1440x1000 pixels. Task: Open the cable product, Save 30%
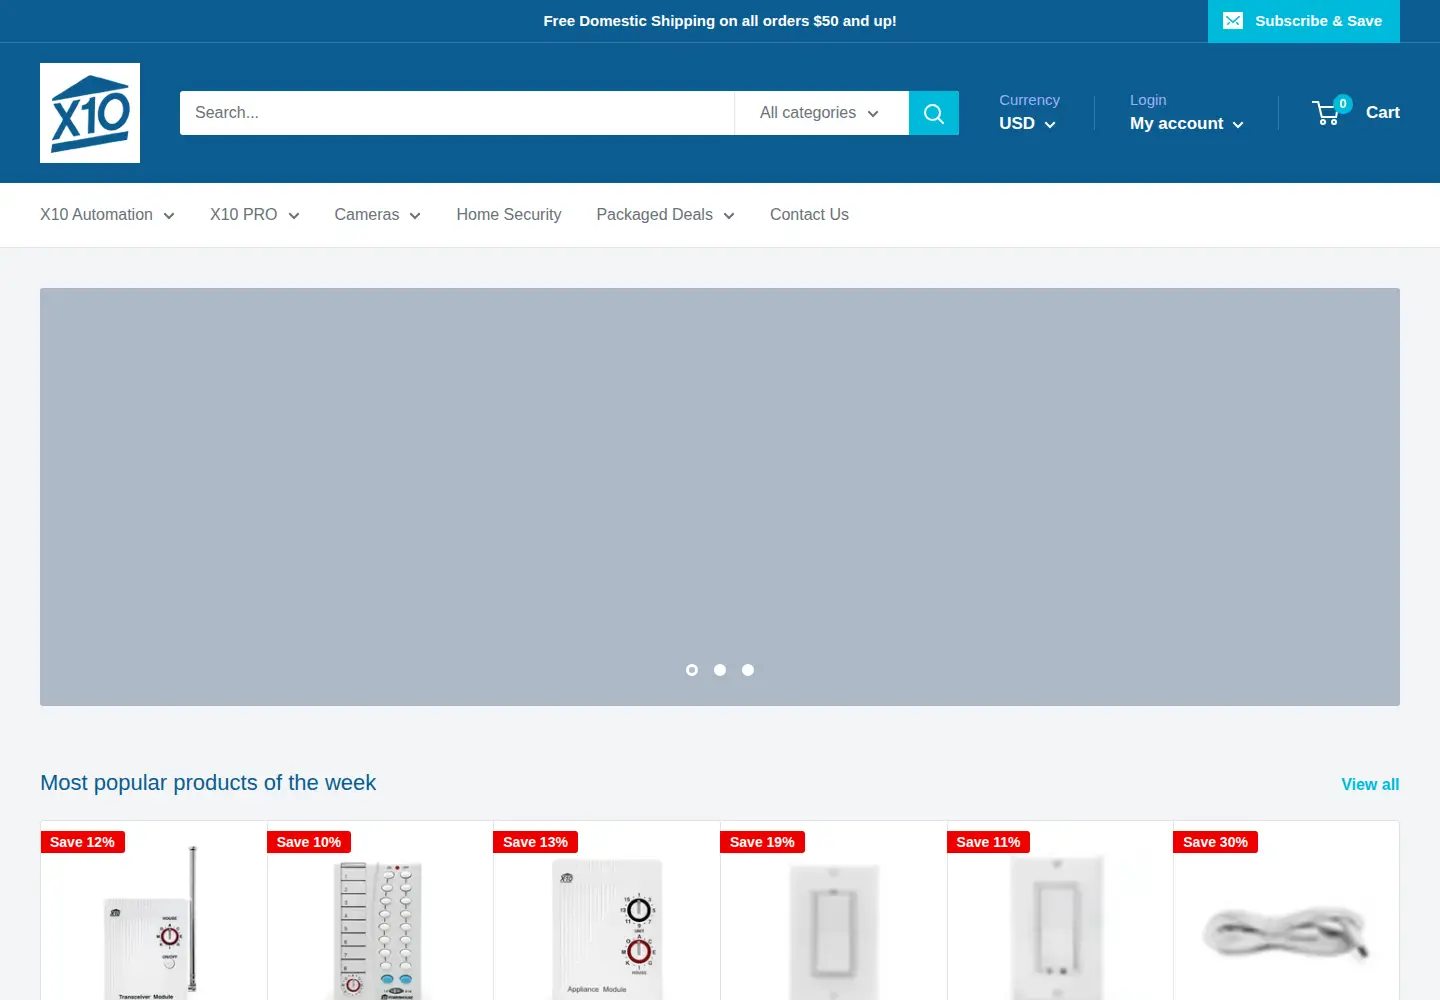coord(1286,920)
